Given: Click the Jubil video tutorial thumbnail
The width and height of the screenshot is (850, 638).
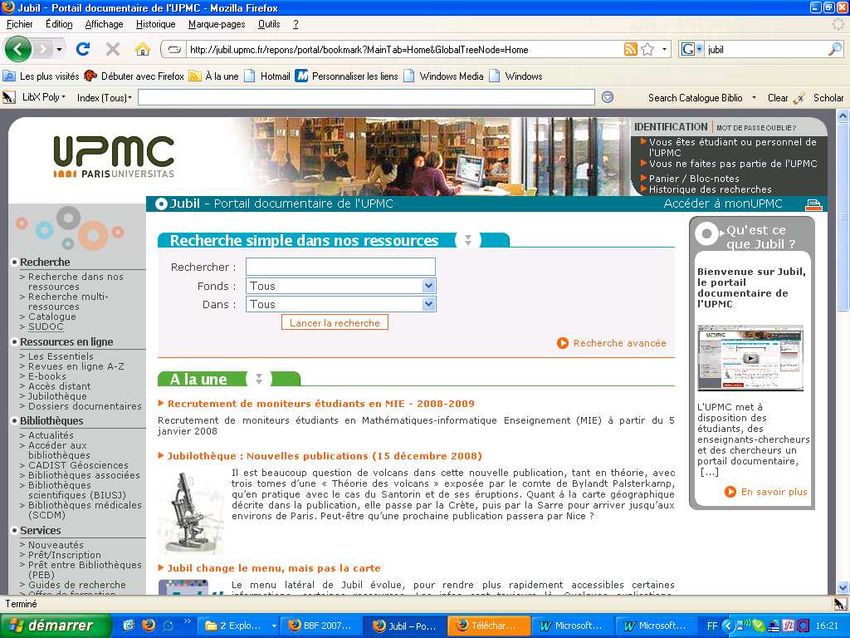Looking at the screenshot, I should [x=750, y=357].
